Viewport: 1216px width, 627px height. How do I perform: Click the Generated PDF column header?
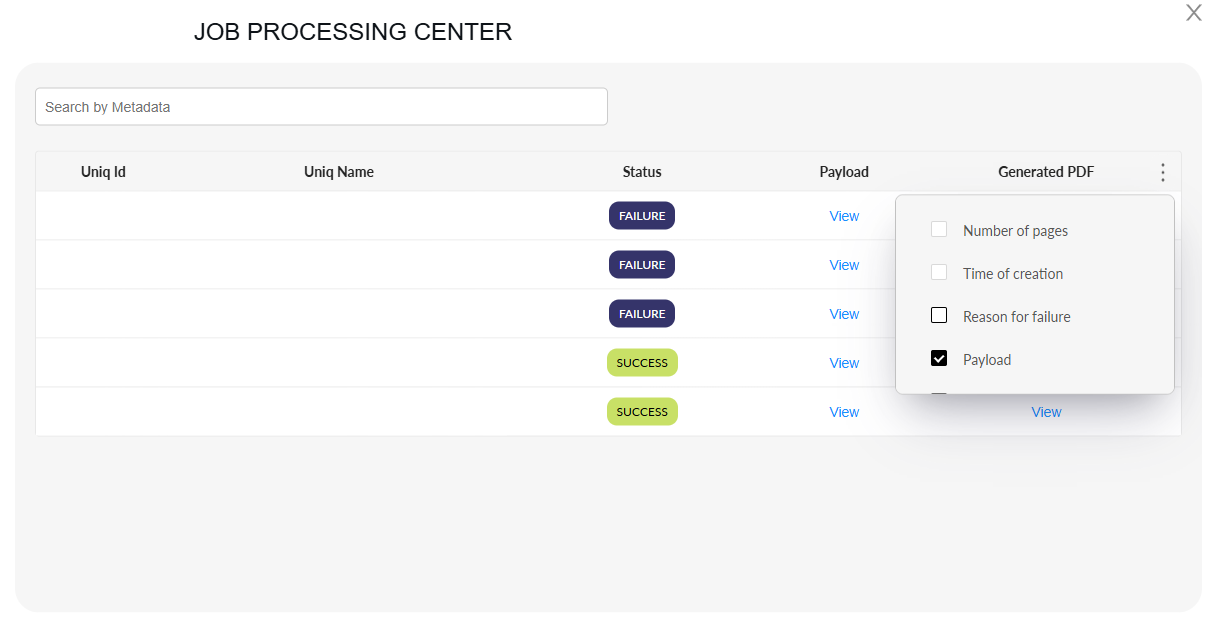point(1046,172)
